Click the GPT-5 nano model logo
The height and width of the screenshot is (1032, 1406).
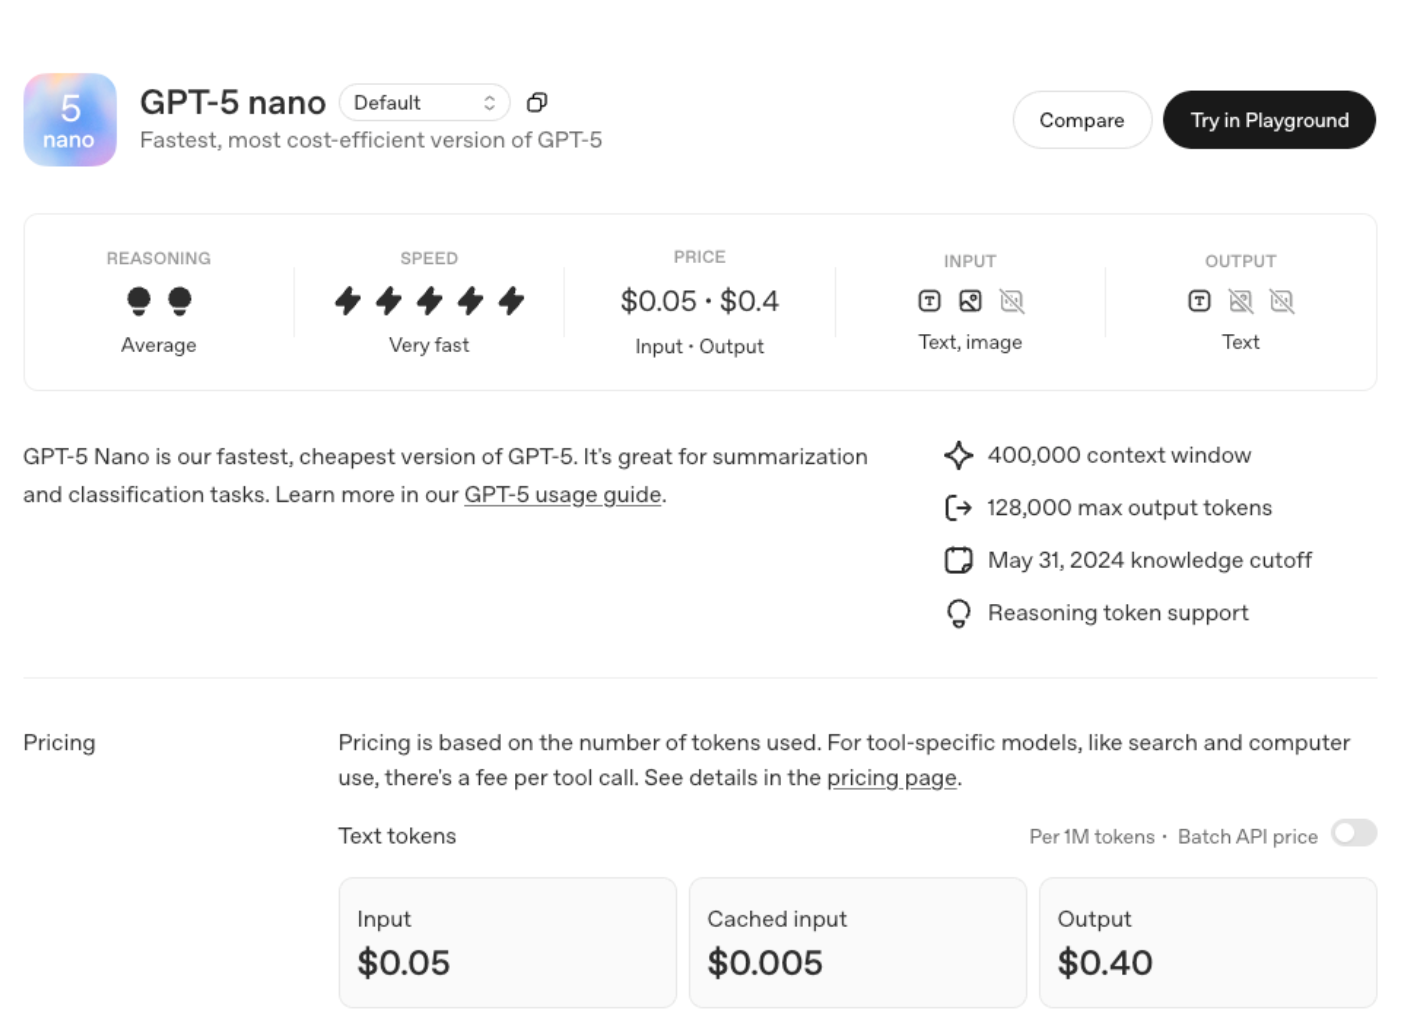coord(70,120)
